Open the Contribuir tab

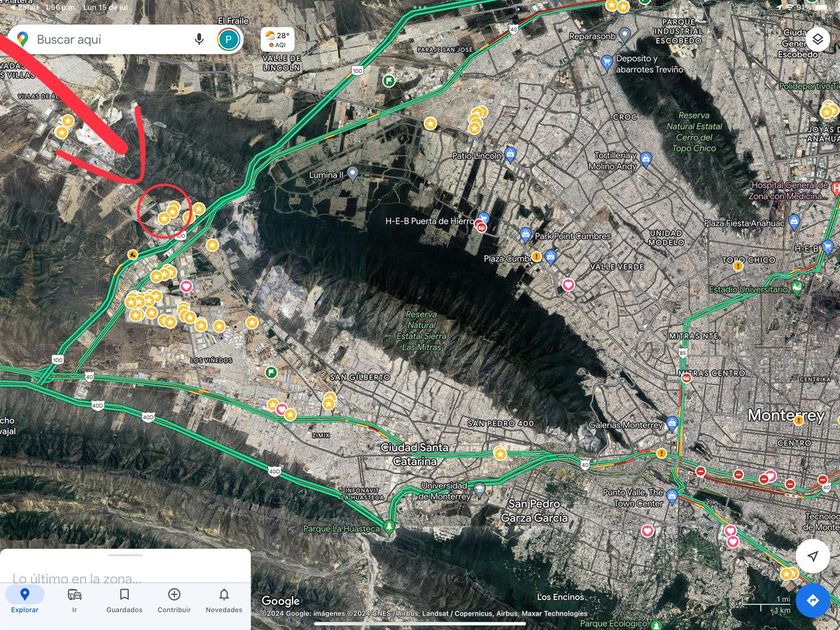coord(174,600)
